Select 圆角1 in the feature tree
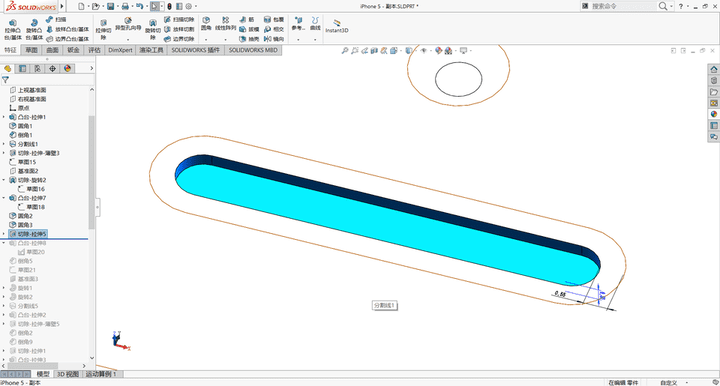The image size is (720, 386). (x=21, y=126)
